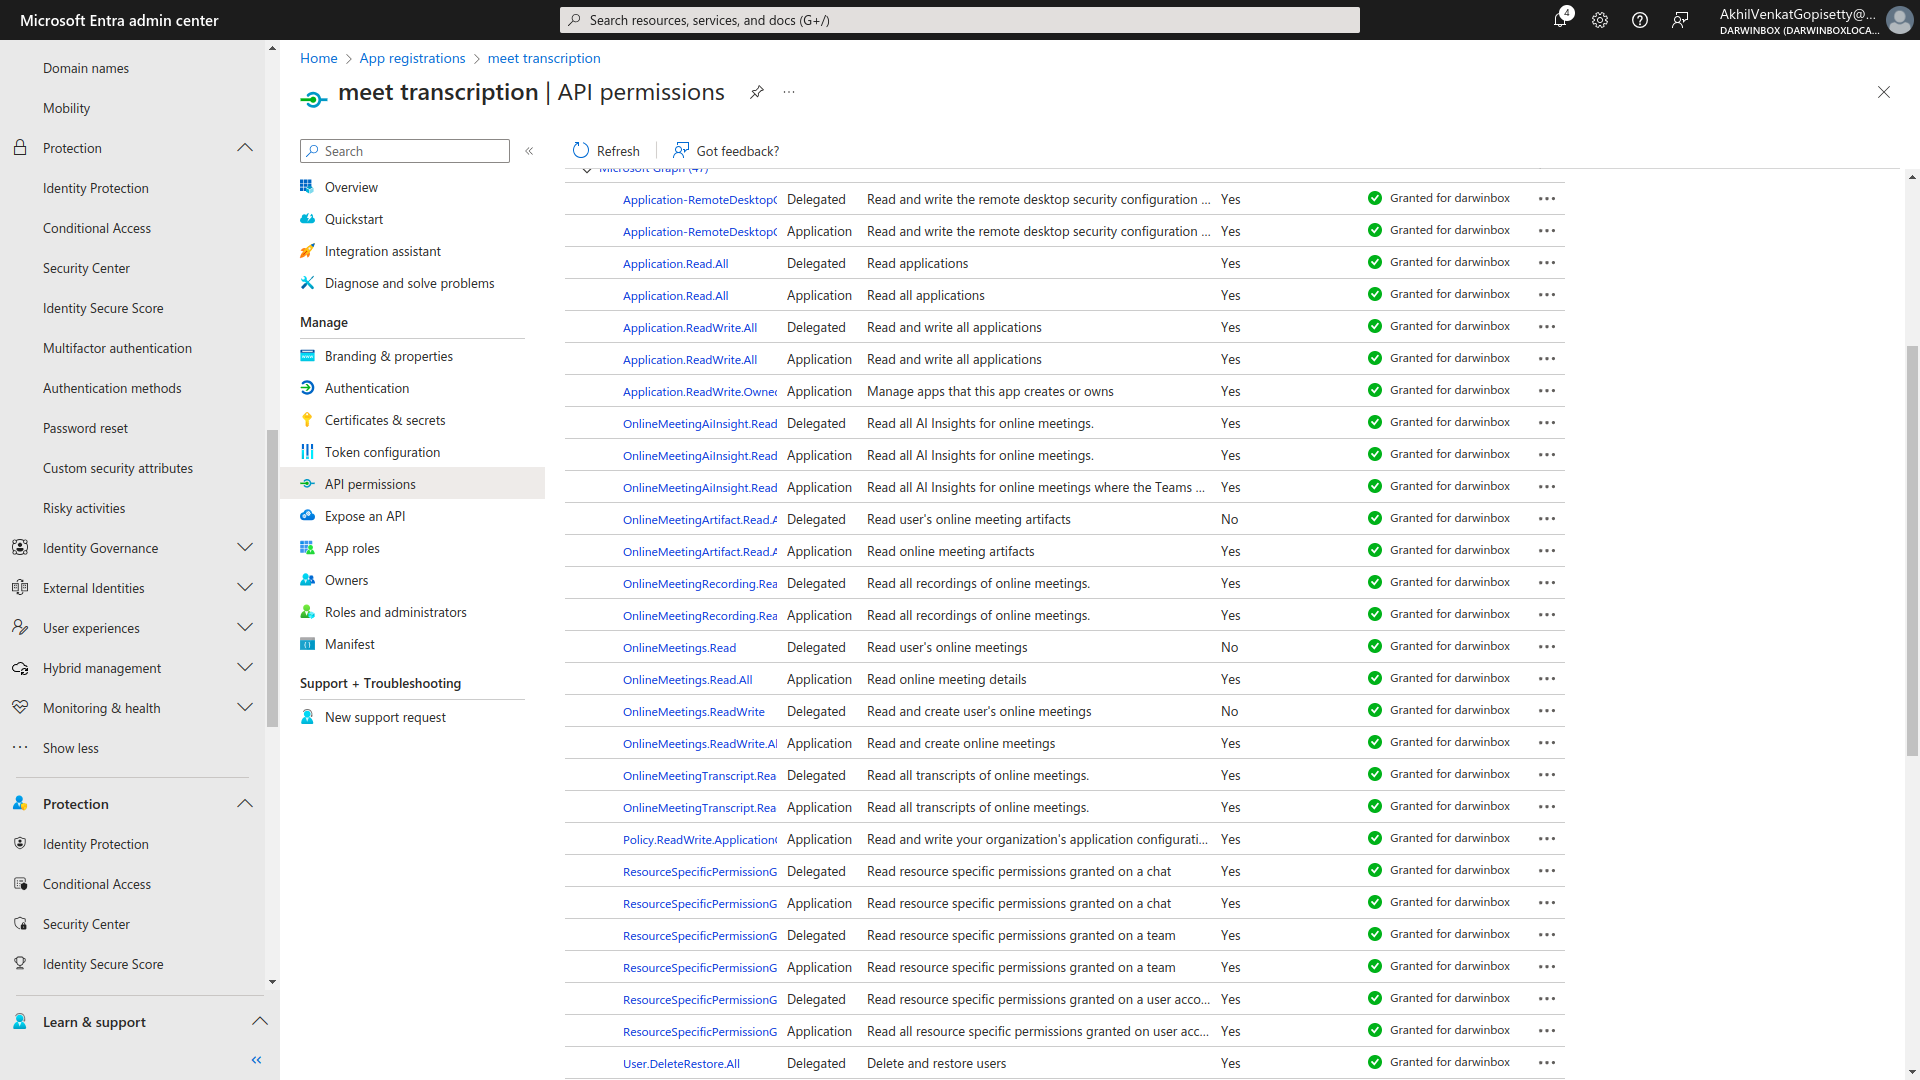Focus the app menu Search field
This screenshot has width=1920, height=1080.
pyautogui.click(x=405, y=151)
